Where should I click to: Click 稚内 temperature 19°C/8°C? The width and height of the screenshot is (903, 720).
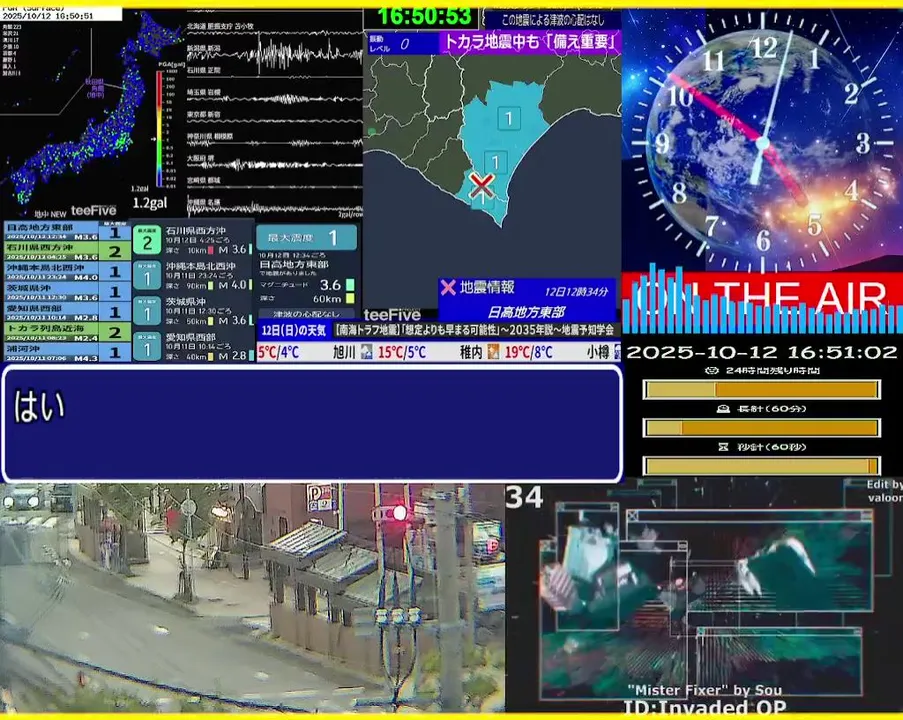pyautogui.click(x=529, y=352)
